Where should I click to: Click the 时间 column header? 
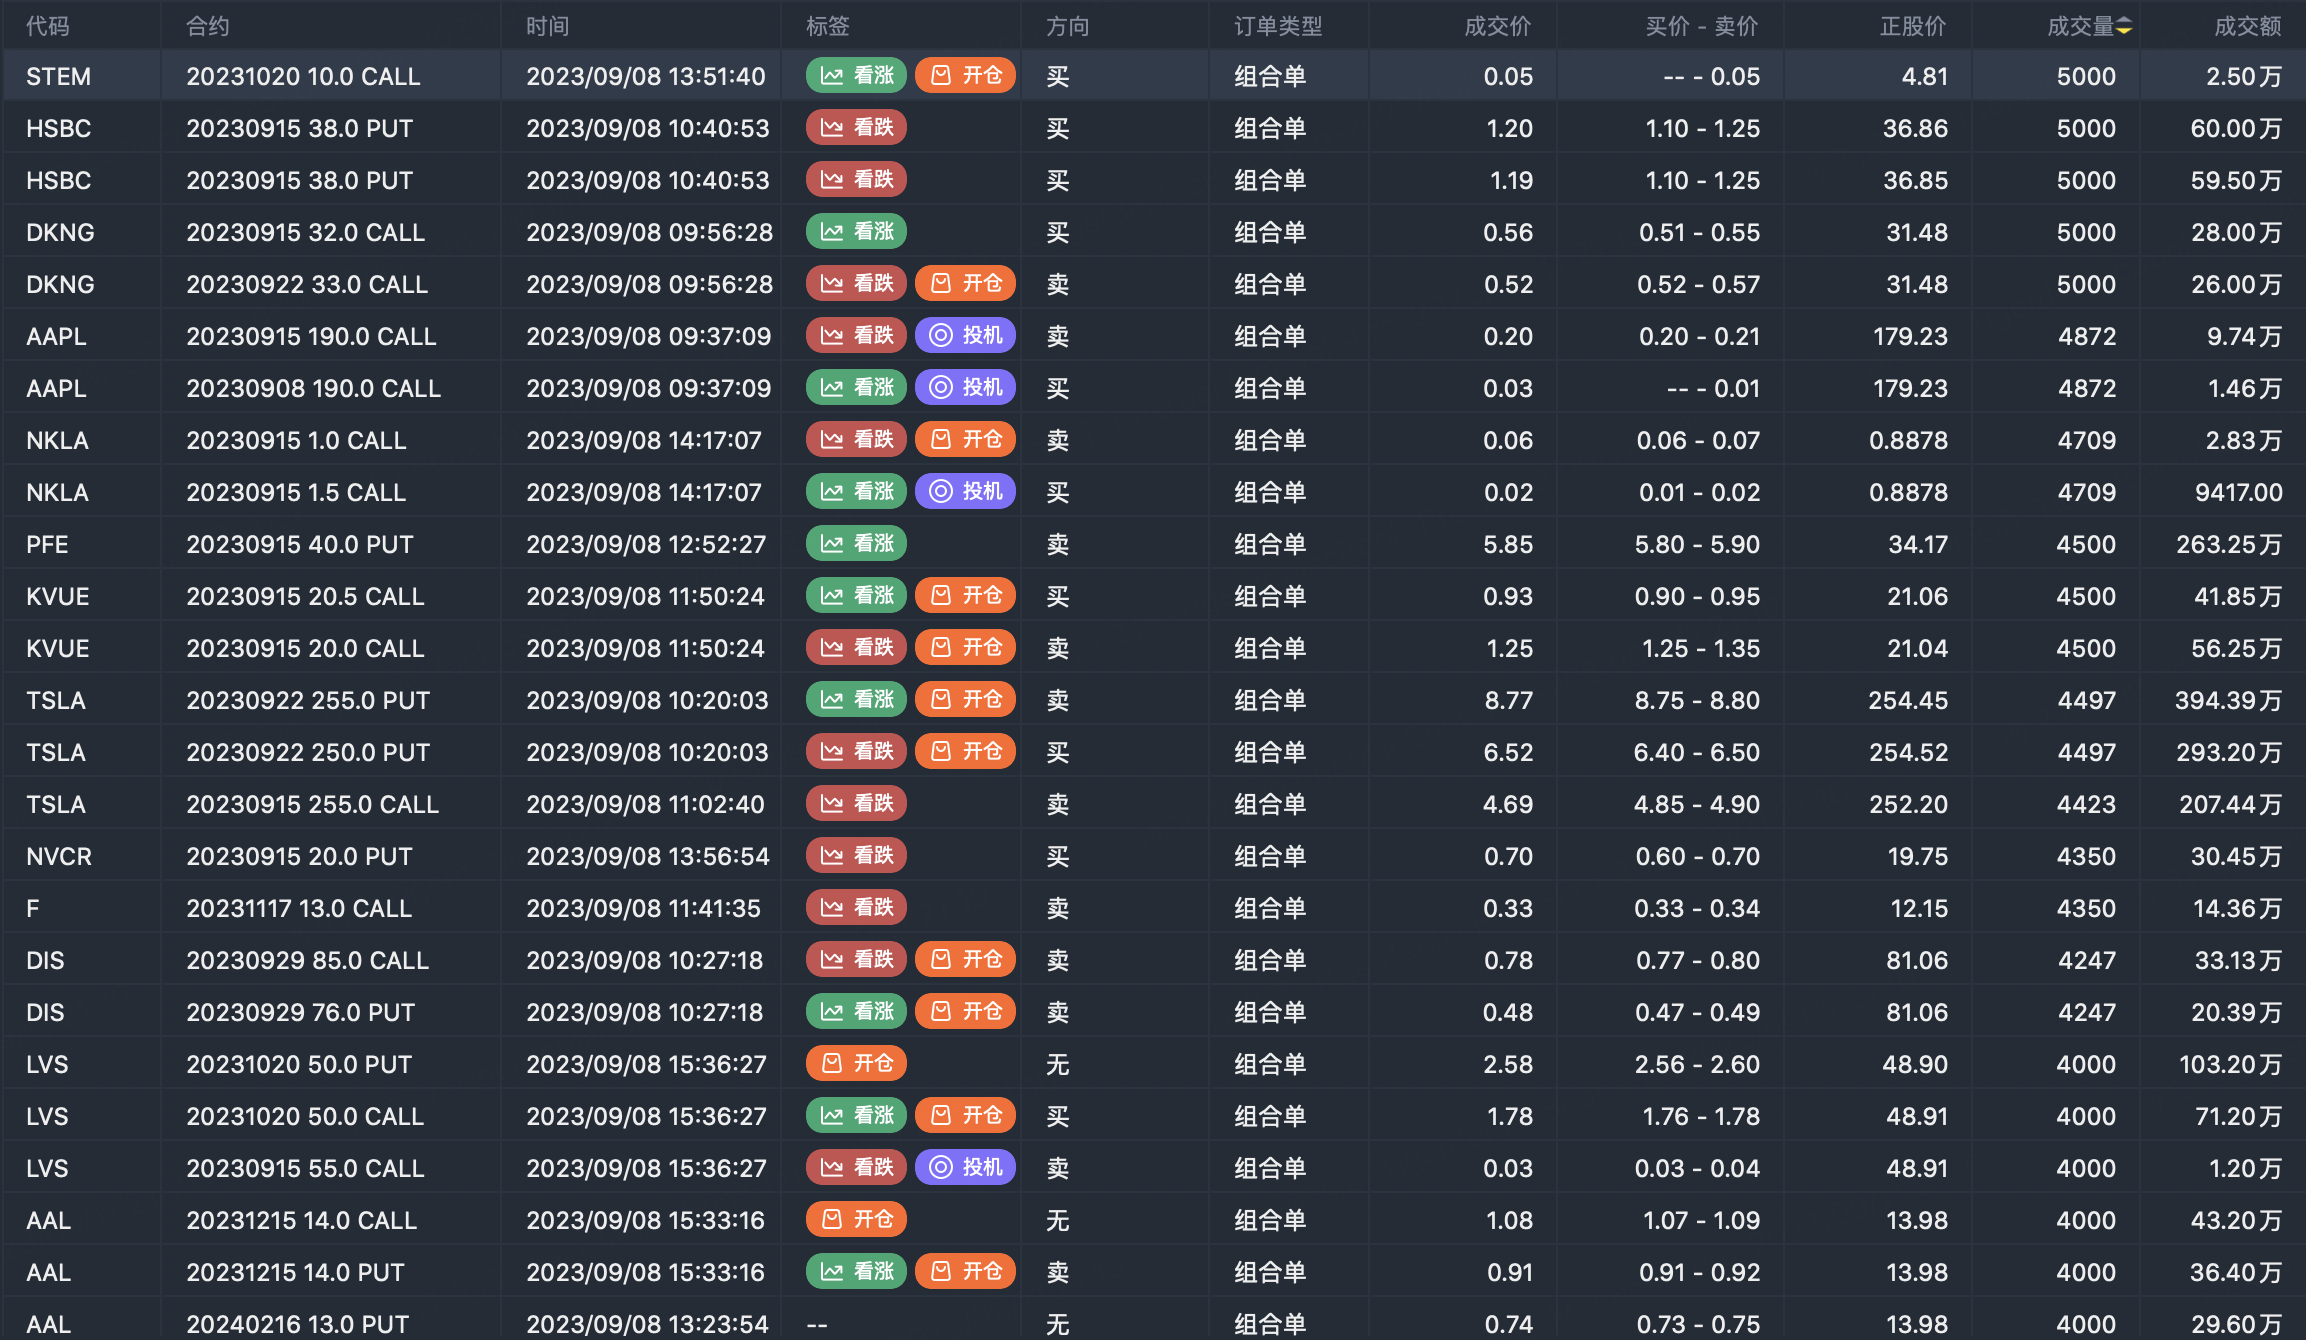tap(547, 26)
